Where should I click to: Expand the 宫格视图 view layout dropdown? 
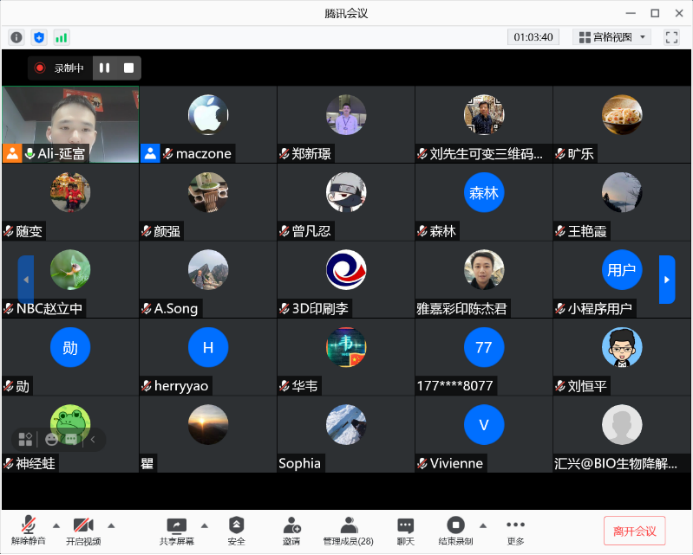tap(613, 37)
